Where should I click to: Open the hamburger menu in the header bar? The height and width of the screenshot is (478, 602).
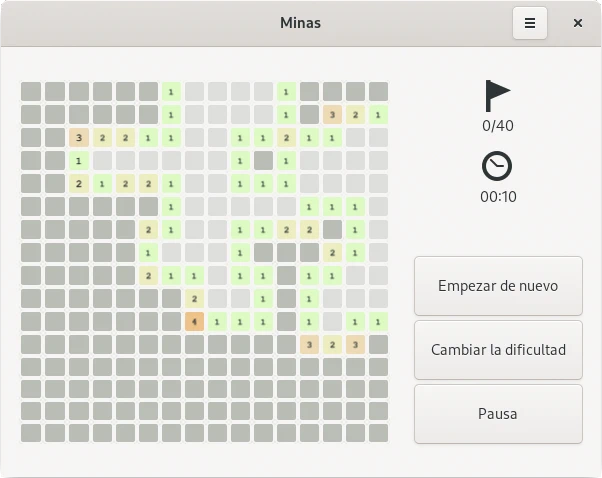tap(530, 23)
